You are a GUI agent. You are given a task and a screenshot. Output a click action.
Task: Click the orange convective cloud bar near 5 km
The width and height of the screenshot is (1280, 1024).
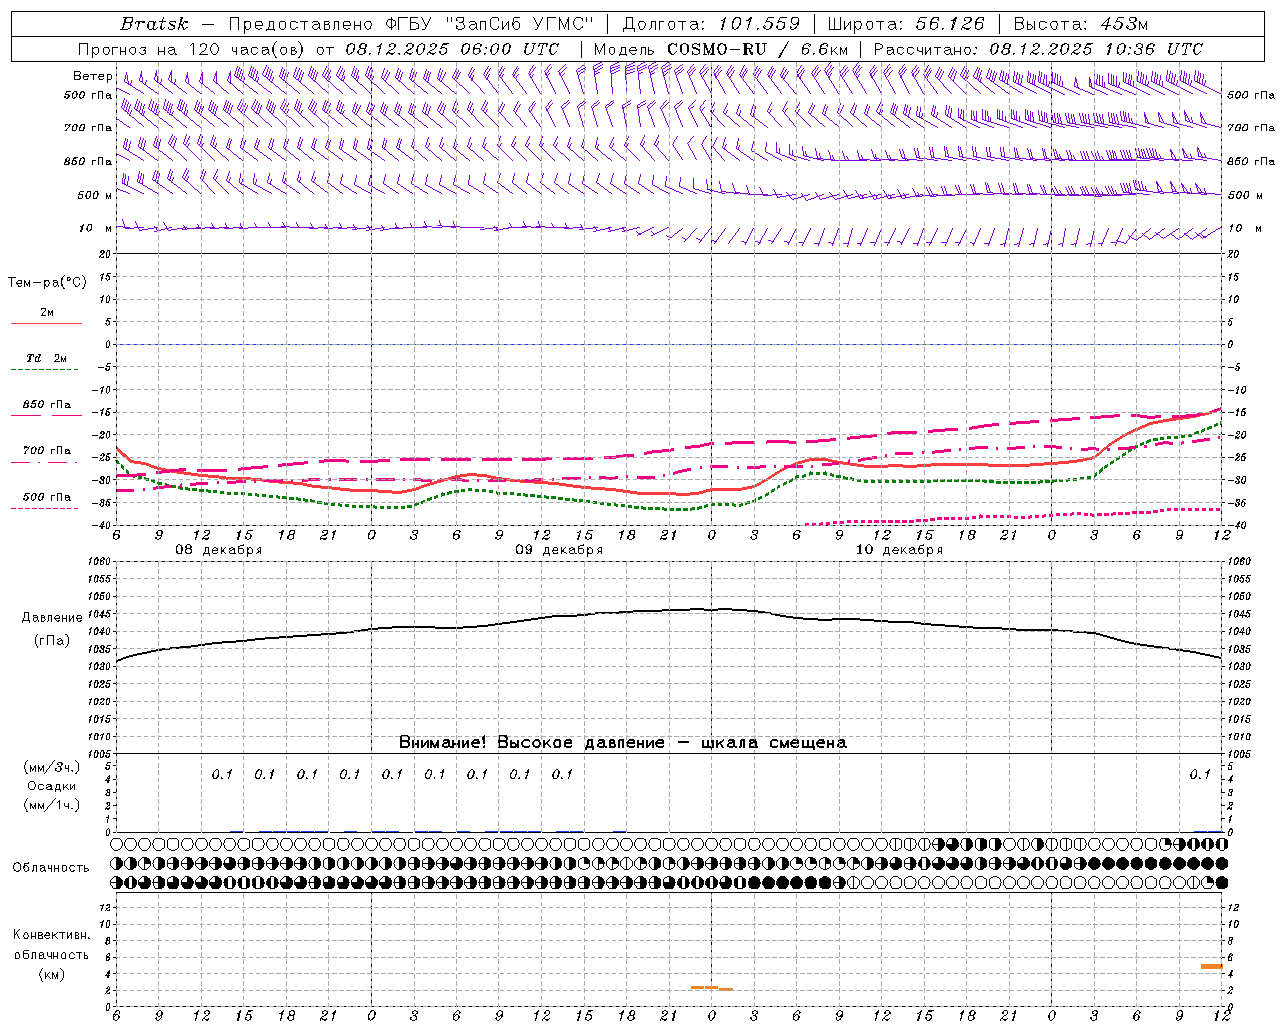point(1212,966)
